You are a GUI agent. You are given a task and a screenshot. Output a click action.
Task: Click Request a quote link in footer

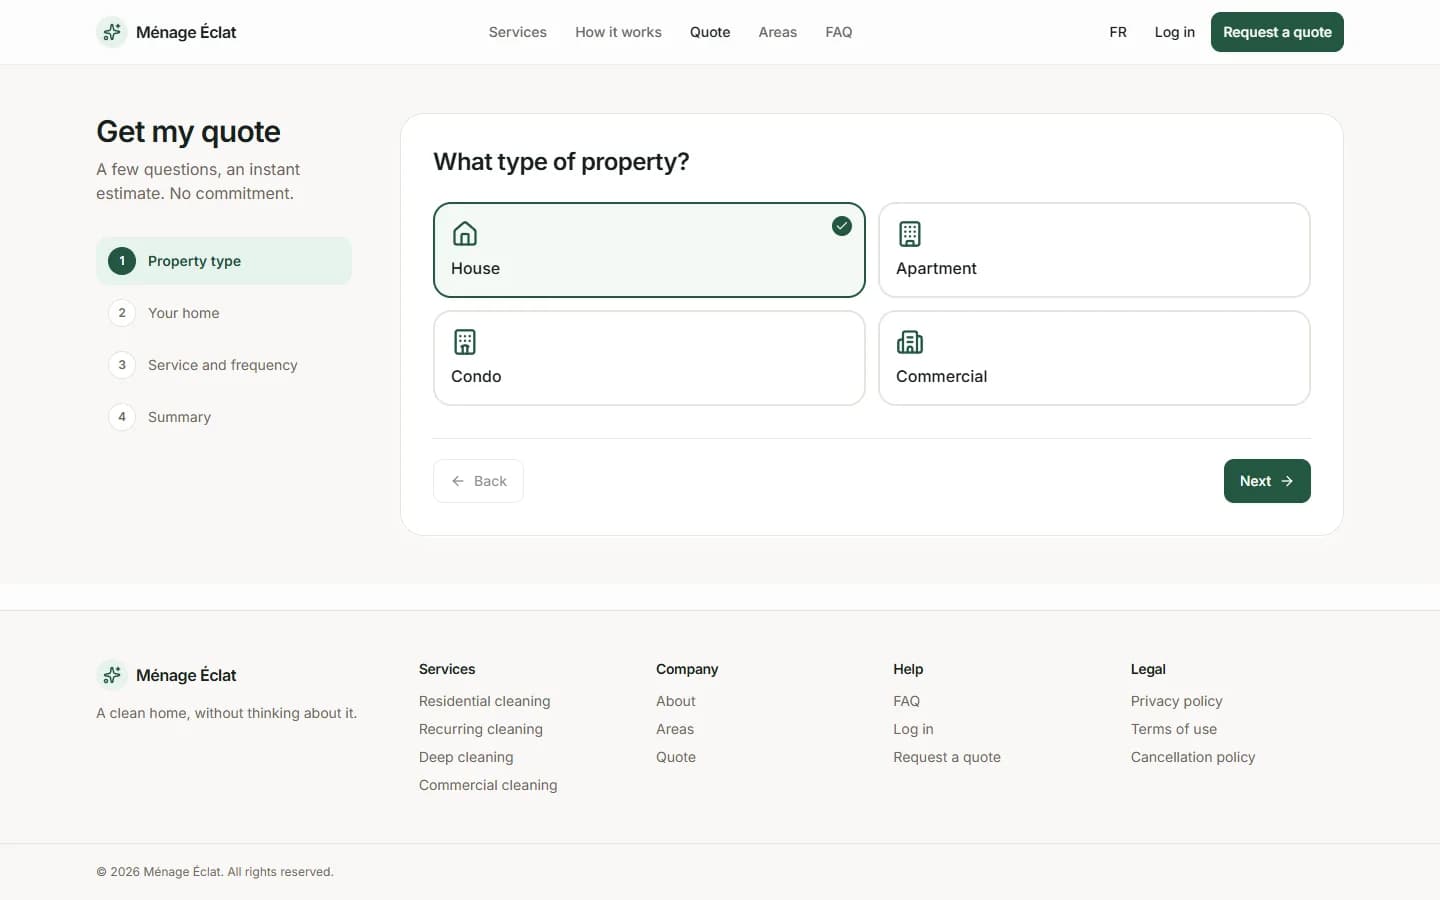click(947, 757)
